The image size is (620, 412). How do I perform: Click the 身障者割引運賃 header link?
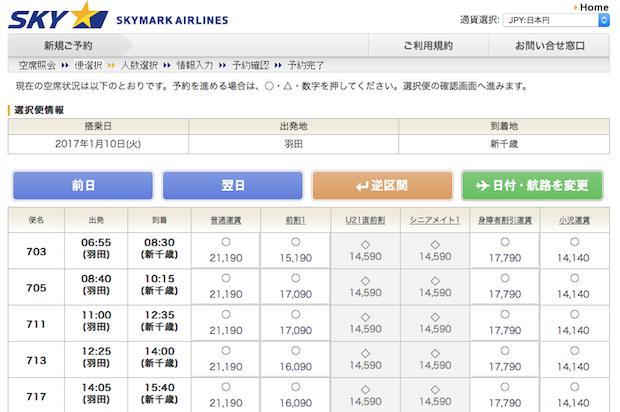click(x=504, y=220)
